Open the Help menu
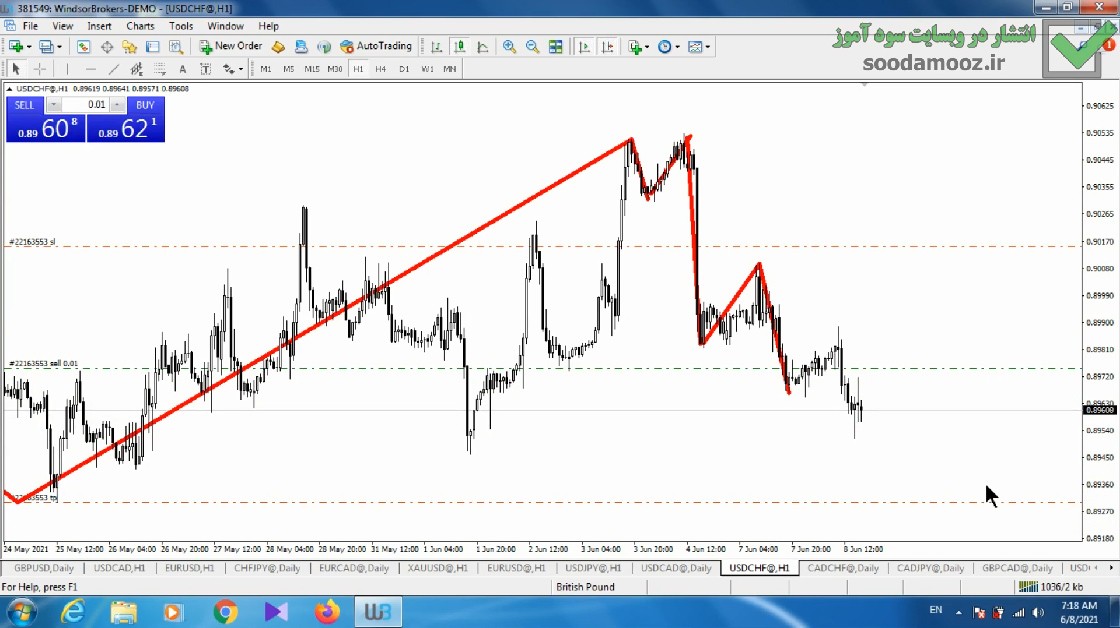Image resolution: width=1120 pixels, height=628 pixels. (269, 26)
